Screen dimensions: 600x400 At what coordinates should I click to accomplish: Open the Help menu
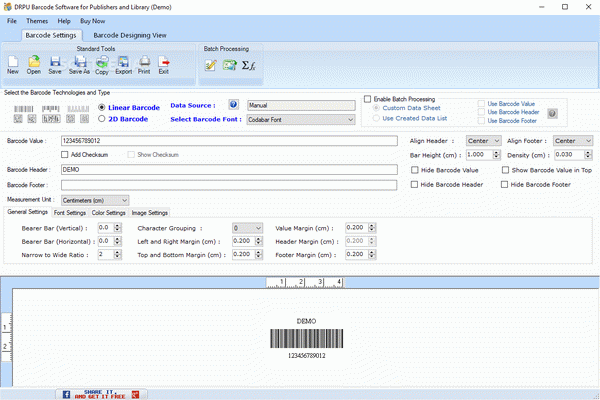(64, 21)
